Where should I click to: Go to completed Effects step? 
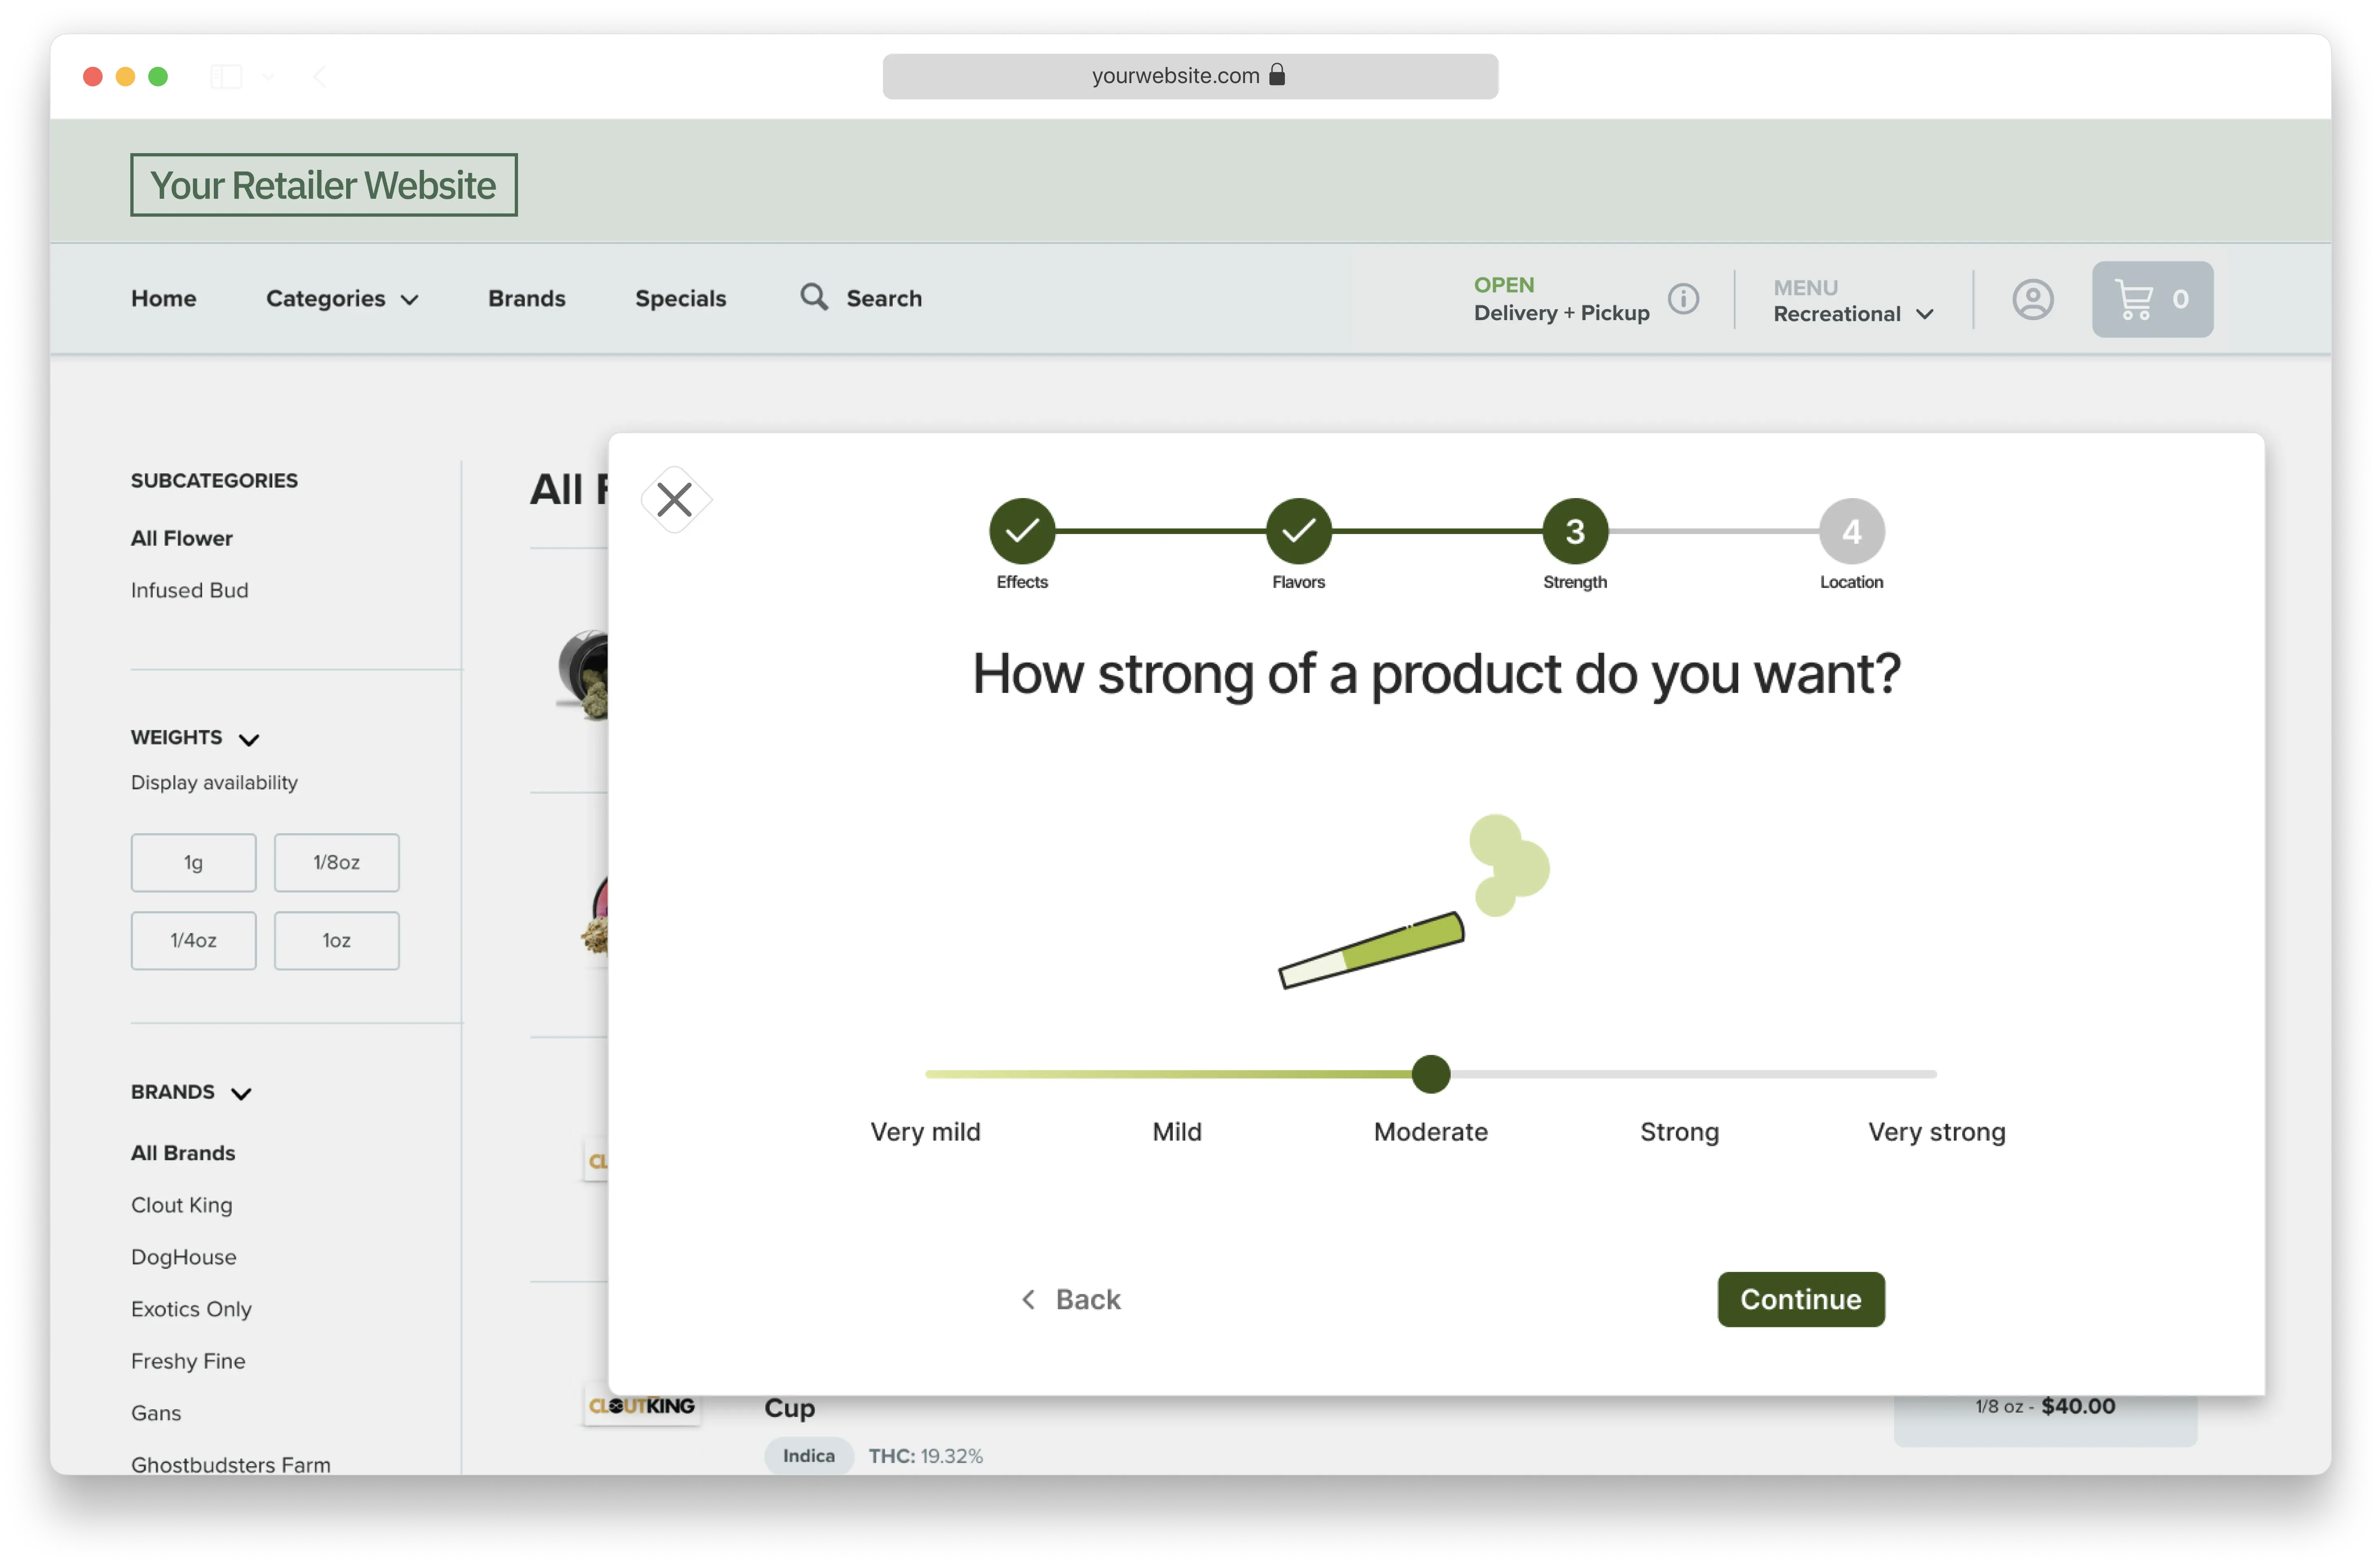click(x=1022, y=531)
